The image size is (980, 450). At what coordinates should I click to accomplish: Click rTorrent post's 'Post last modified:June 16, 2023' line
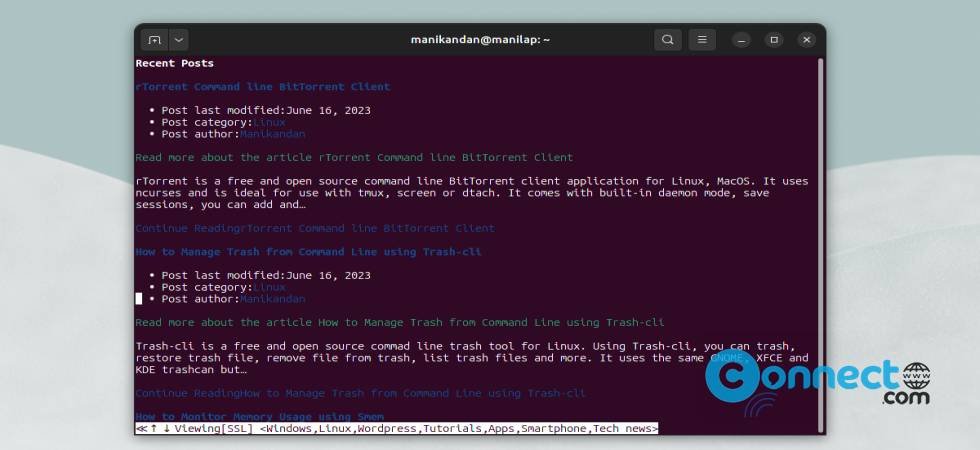(266, 111)
